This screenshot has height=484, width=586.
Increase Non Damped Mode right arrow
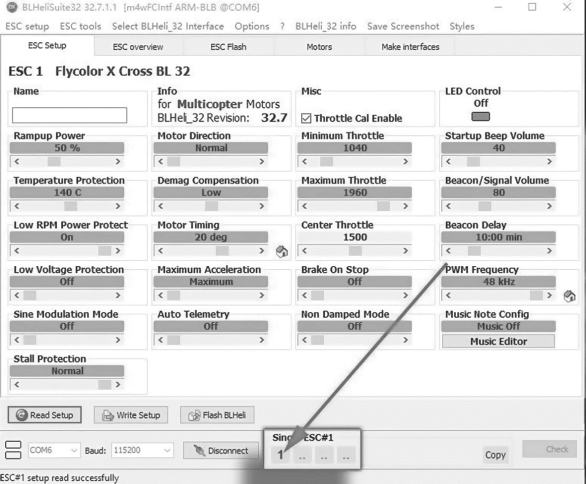point(406,340)
